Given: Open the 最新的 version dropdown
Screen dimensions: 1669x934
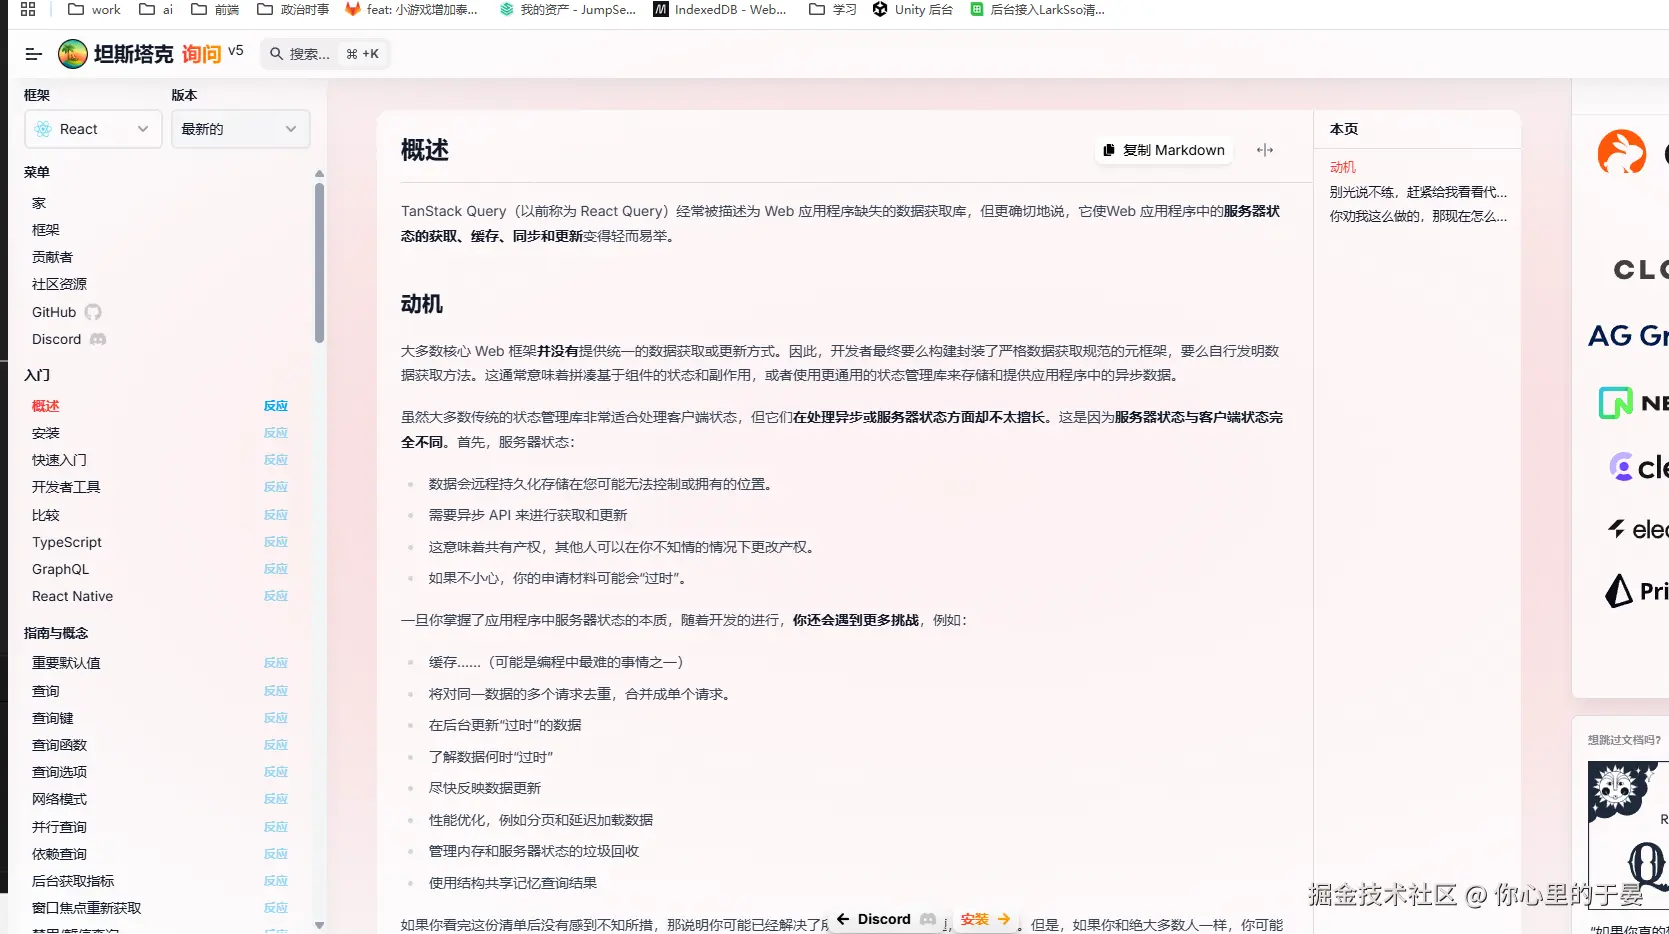Looking at the screenshot, I should tap(239, 128).
